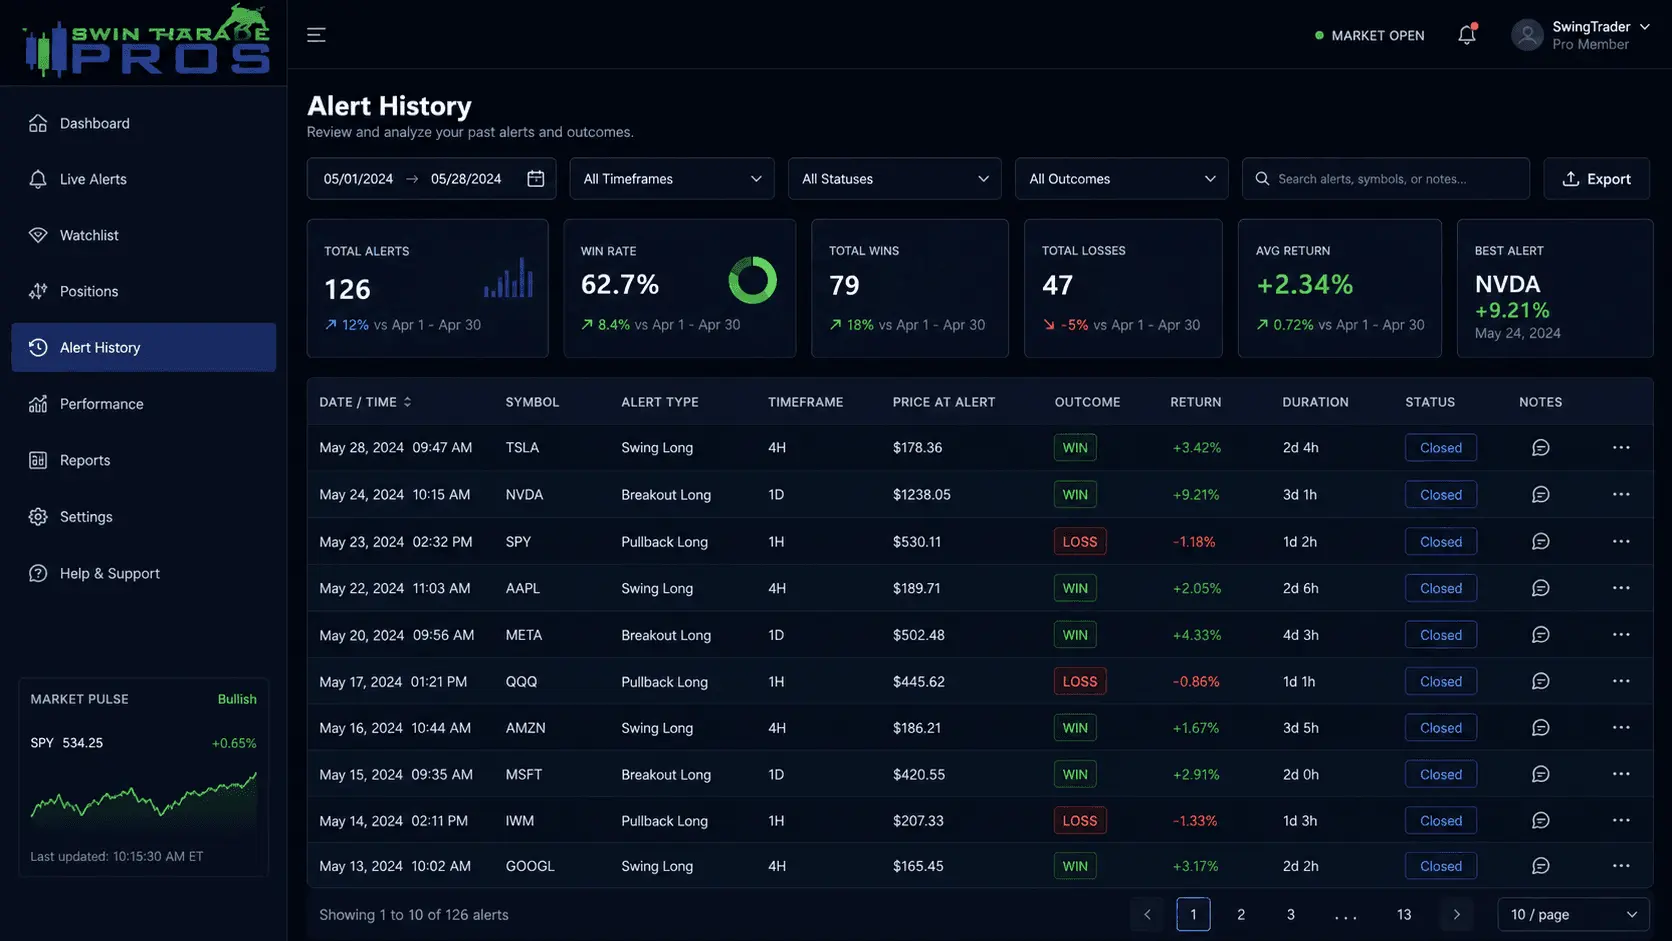Open notes for the QQQ alert
The image size is (1672, 941).
point(1540,681)
